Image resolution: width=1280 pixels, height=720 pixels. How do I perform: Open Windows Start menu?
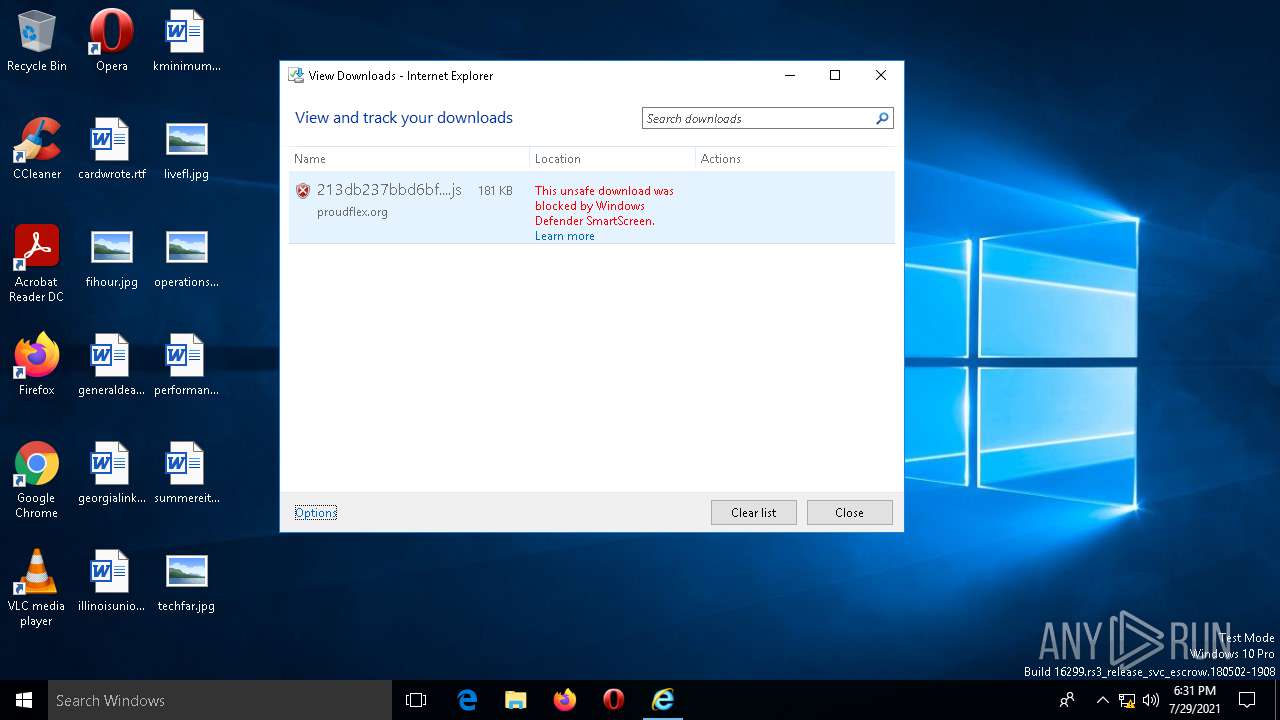point(24,700)
